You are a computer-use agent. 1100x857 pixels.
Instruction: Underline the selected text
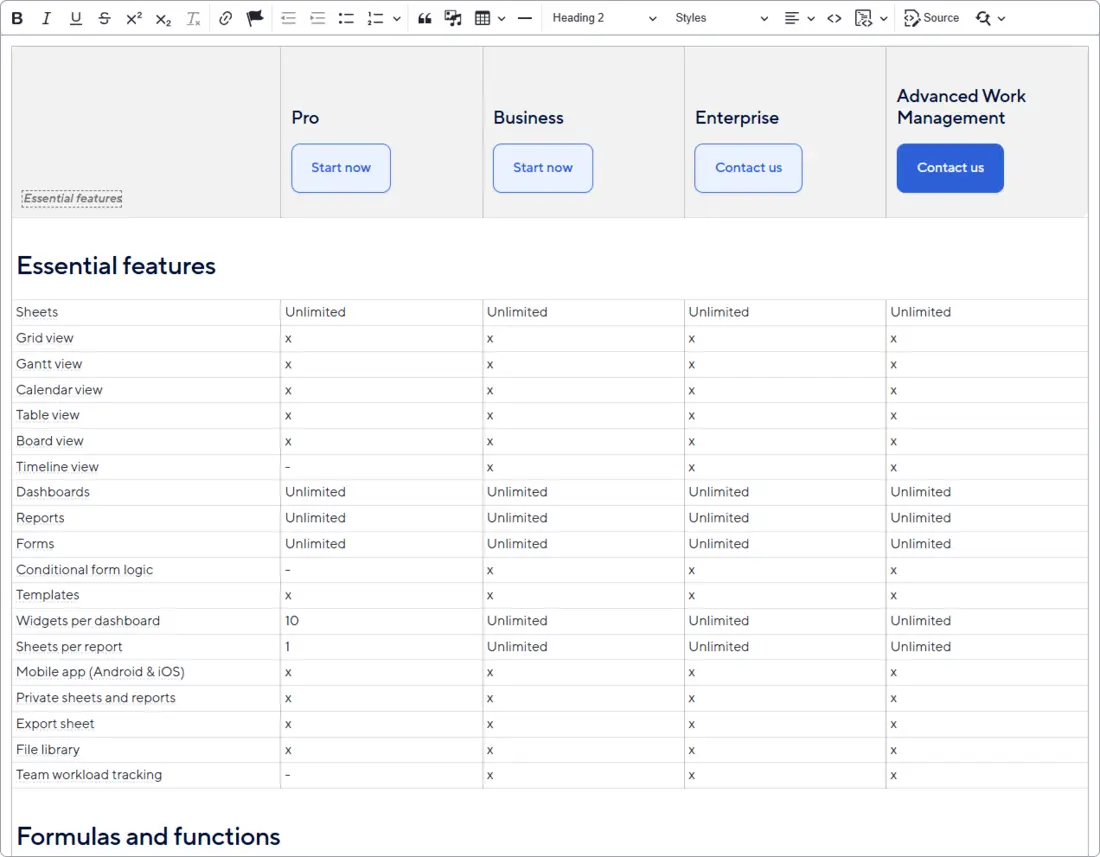tap(75, 17)
